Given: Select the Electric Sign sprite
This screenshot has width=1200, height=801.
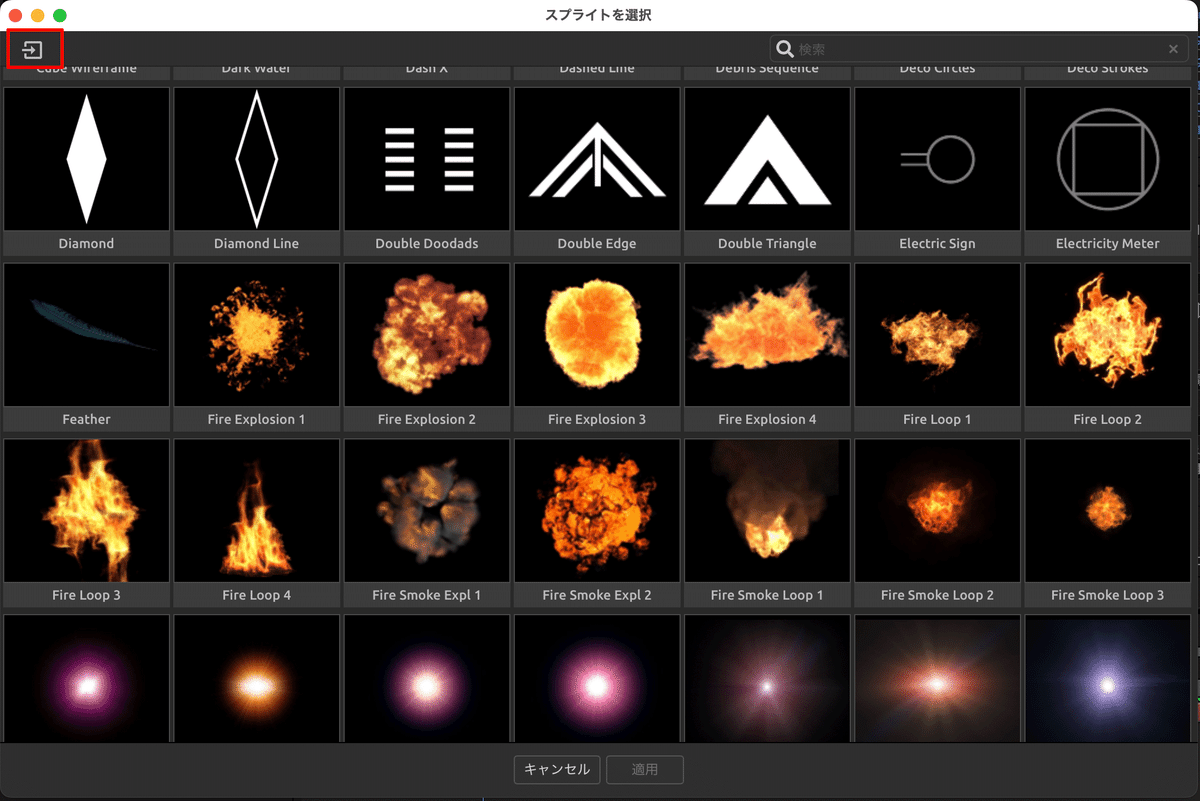Looking at the screenshot, I should (x=937, y=158).
